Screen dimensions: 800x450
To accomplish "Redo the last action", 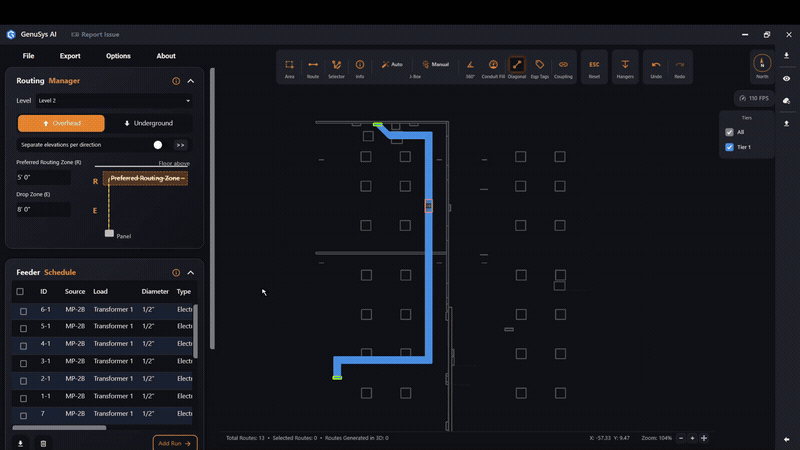I will [x=680, y=68].
